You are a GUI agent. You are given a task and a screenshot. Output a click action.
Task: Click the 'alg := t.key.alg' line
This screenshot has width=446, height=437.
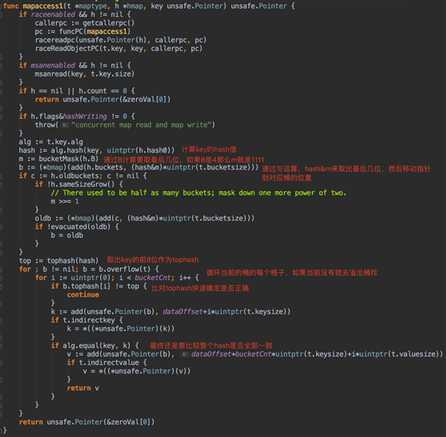point(51,142)
